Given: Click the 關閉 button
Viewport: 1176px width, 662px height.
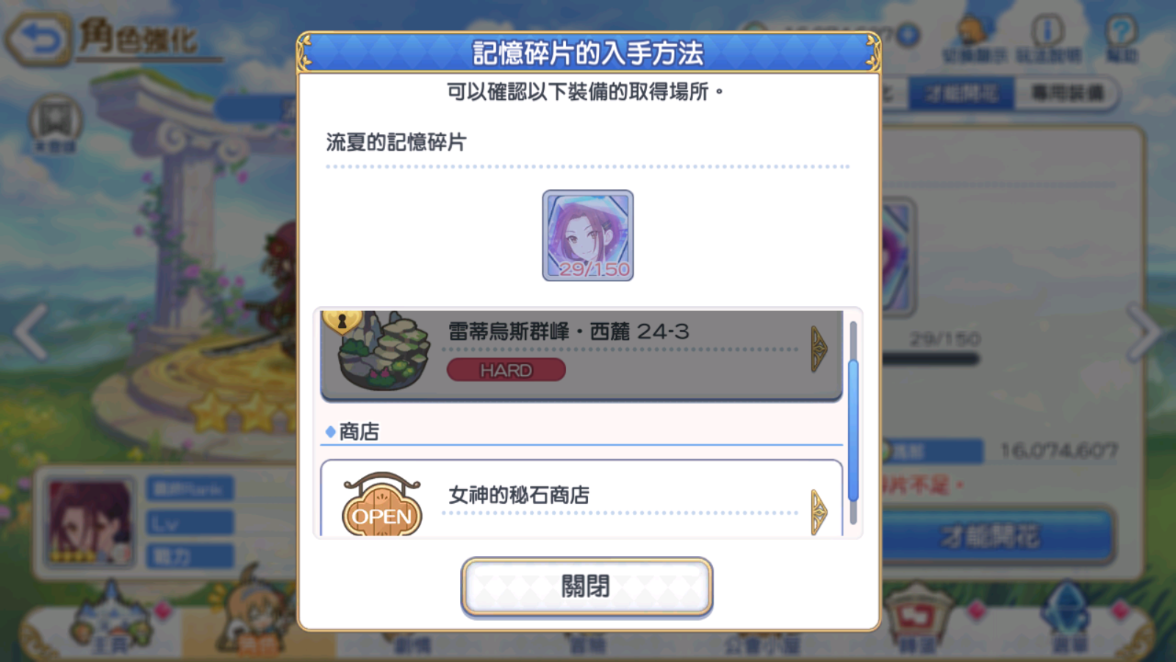Looking at the screenshot, I should 586,586.
